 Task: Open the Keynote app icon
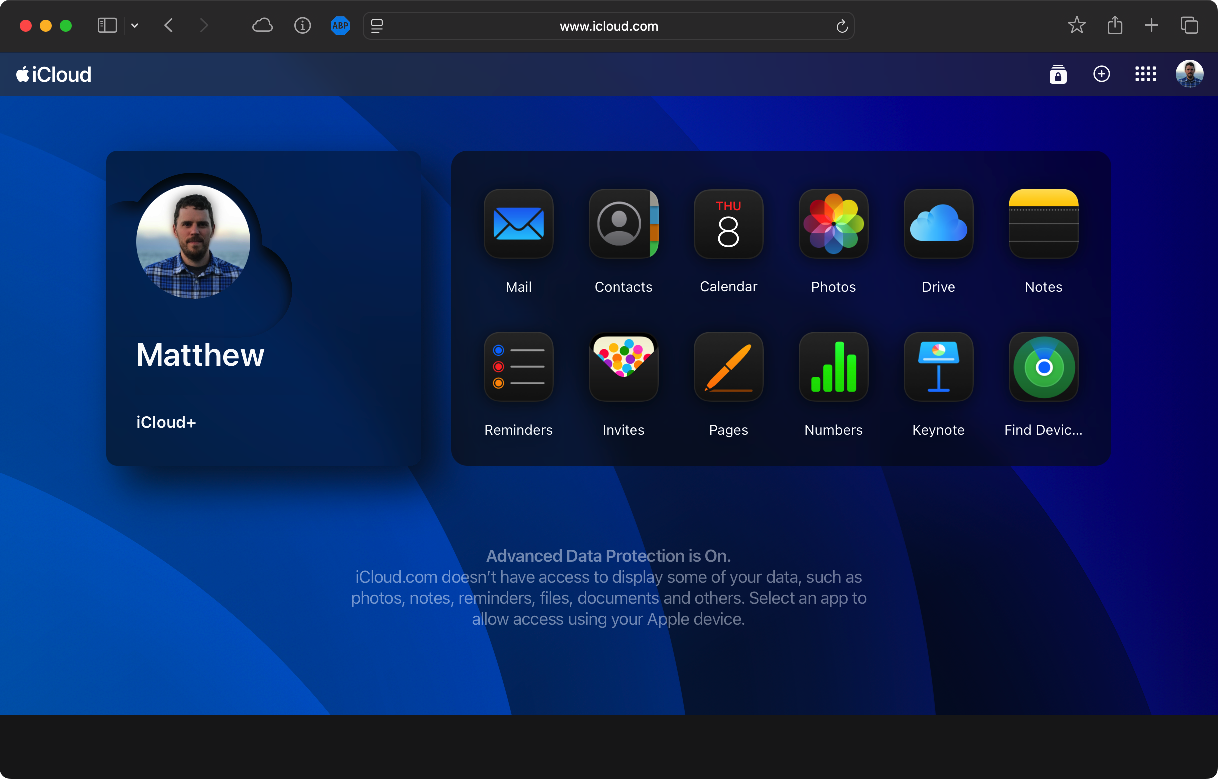tap(938, 367)
